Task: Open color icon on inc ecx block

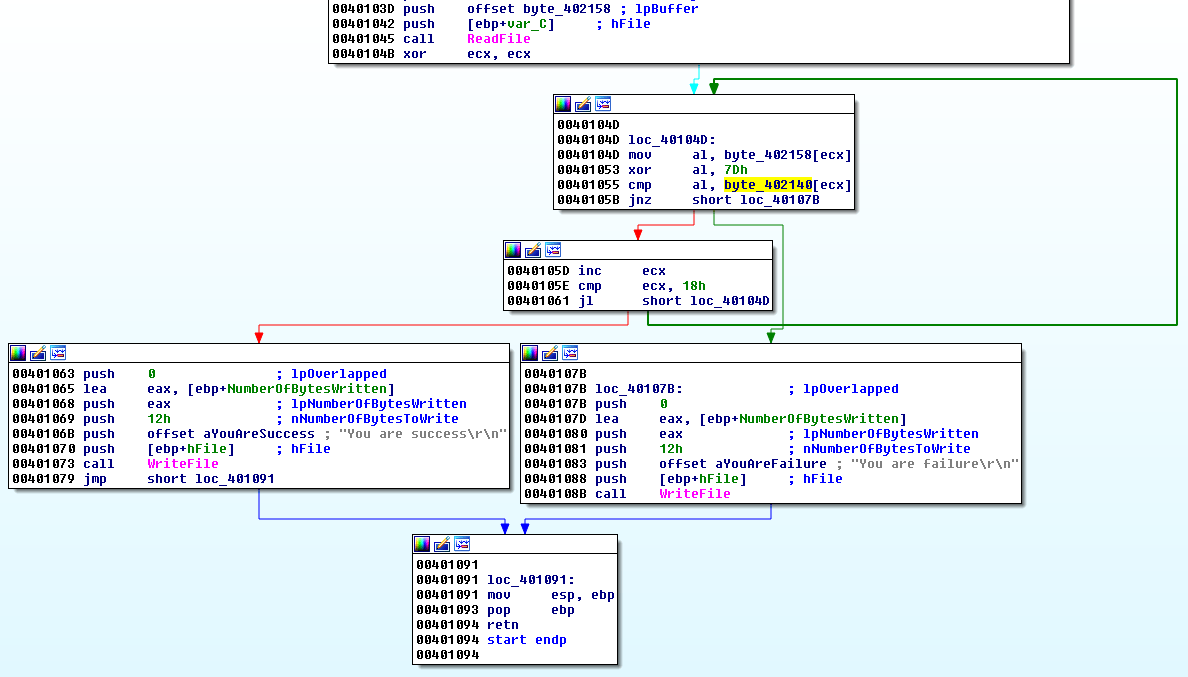Action: click(513, 250)
